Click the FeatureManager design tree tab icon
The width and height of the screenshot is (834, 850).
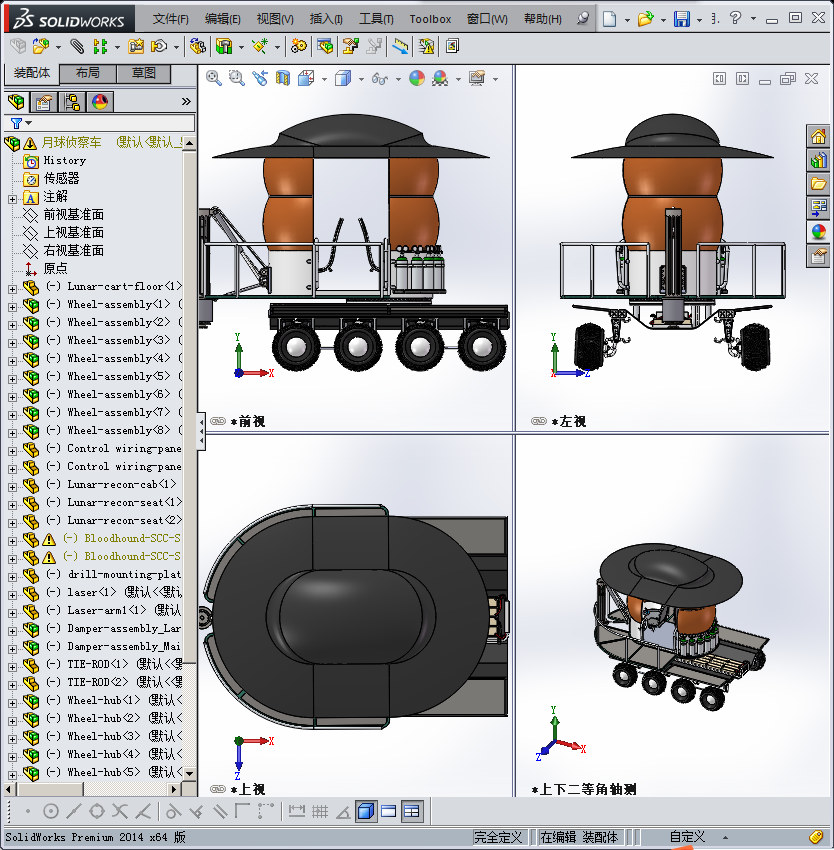tap(16, 101)
